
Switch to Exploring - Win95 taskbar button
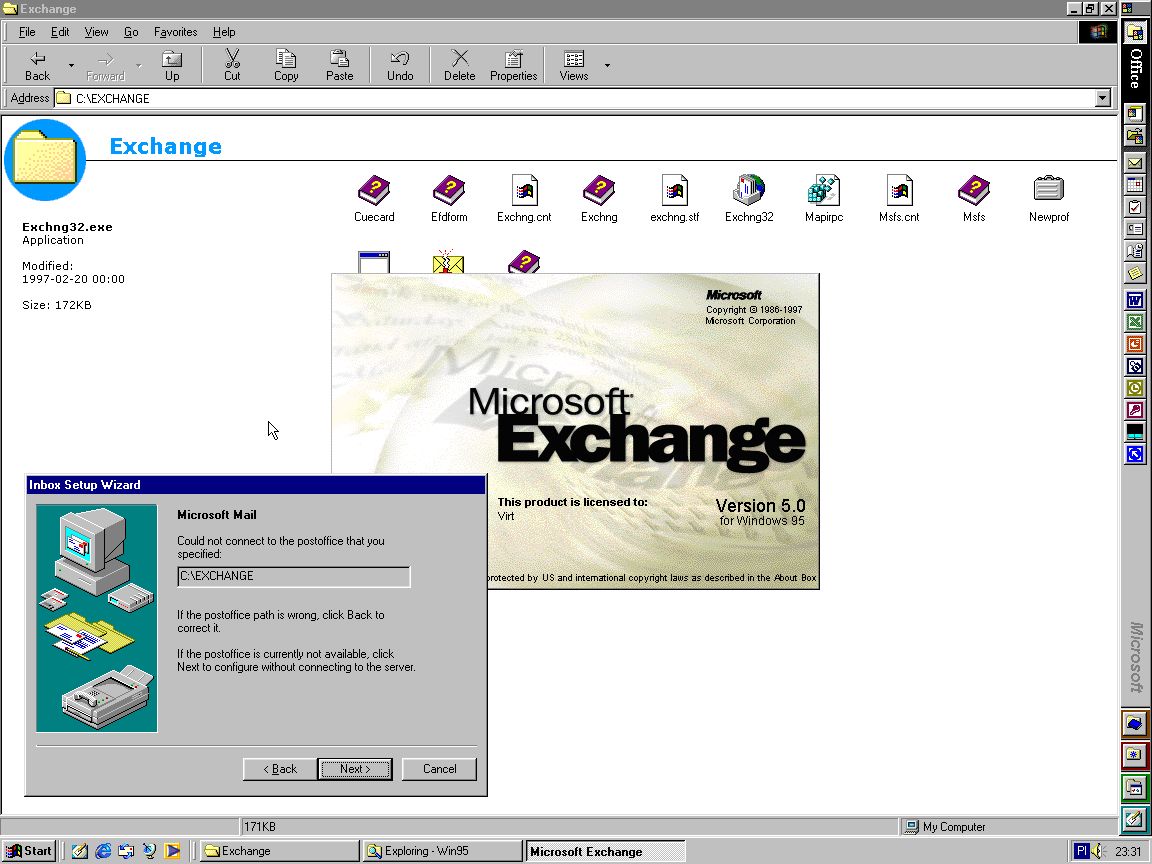[x=443, y=851]
